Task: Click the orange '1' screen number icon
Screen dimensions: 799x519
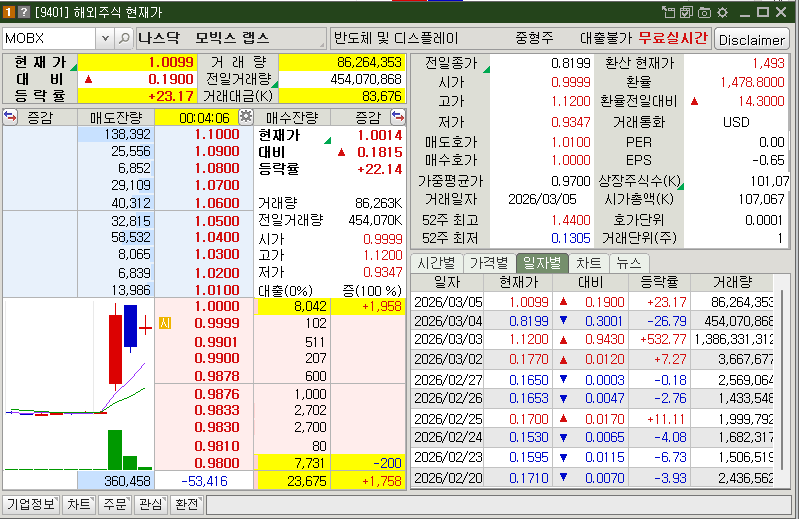Action: click(x=9, y=12)
